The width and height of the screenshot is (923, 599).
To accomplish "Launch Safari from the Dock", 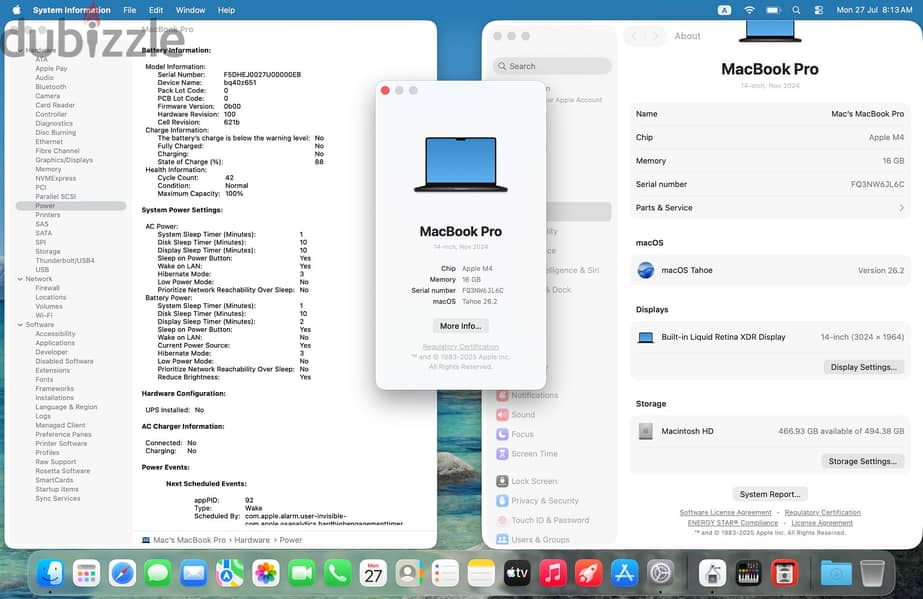I will point(122,573).
